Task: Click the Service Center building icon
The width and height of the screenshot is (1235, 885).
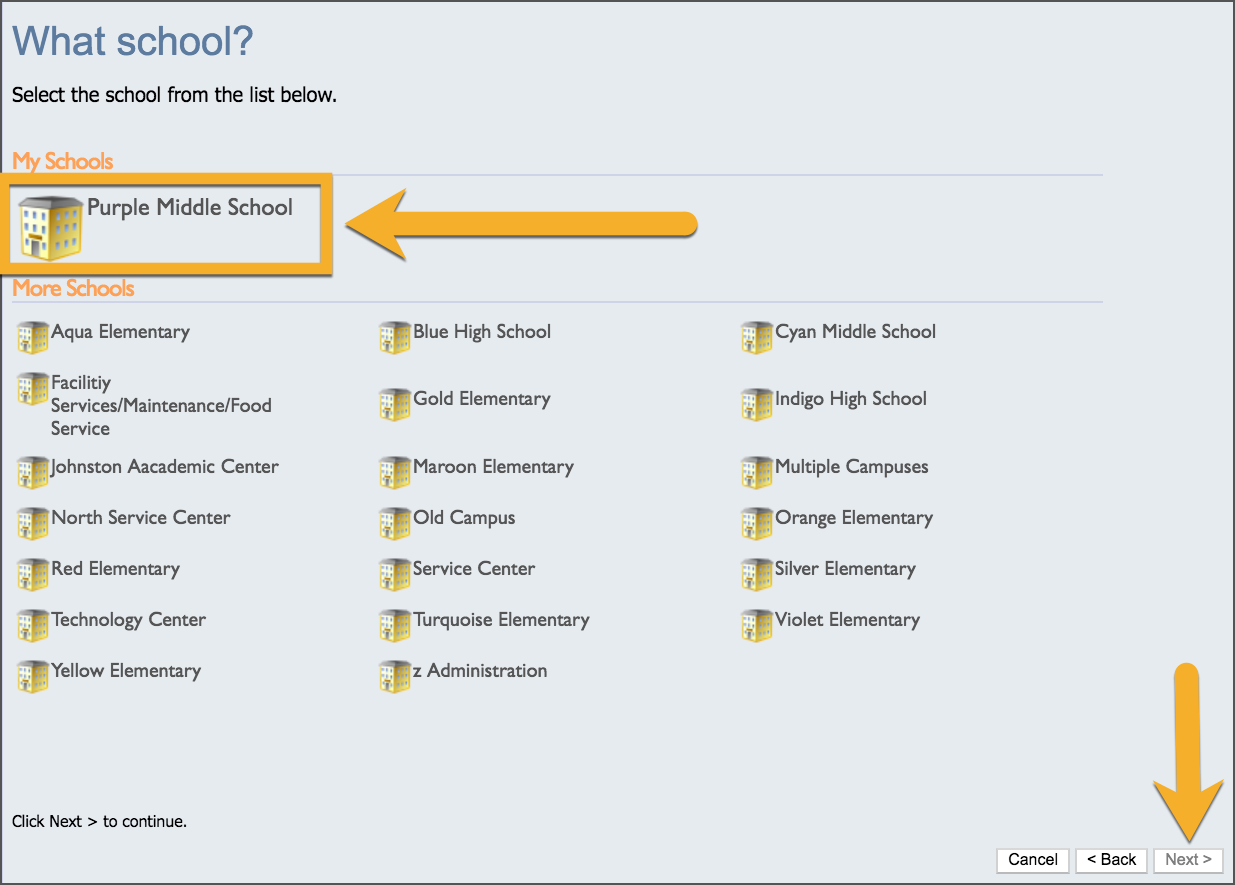Action: coord(395,574)
